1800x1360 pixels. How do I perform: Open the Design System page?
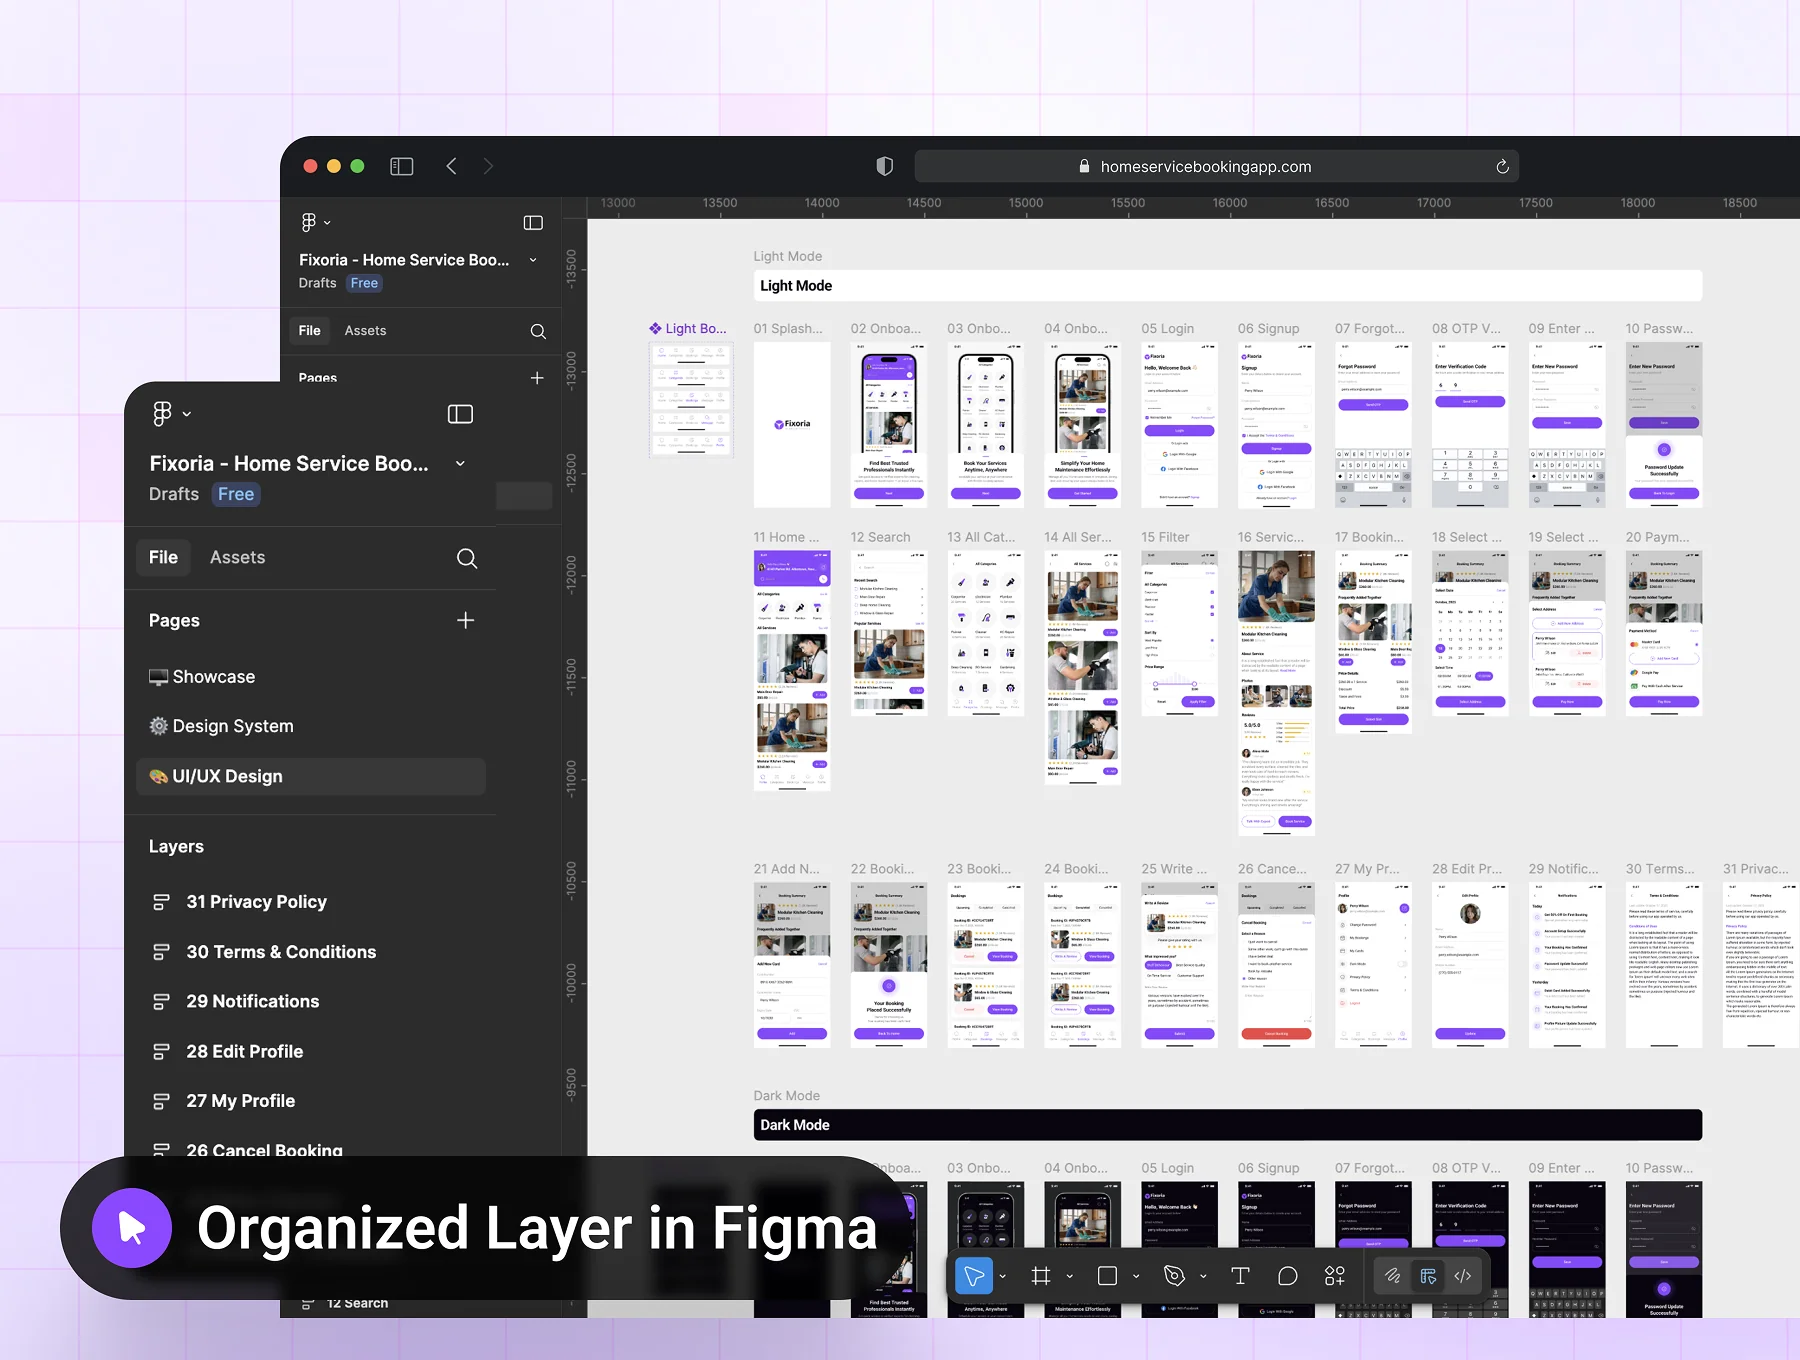(x=221, y=726)
